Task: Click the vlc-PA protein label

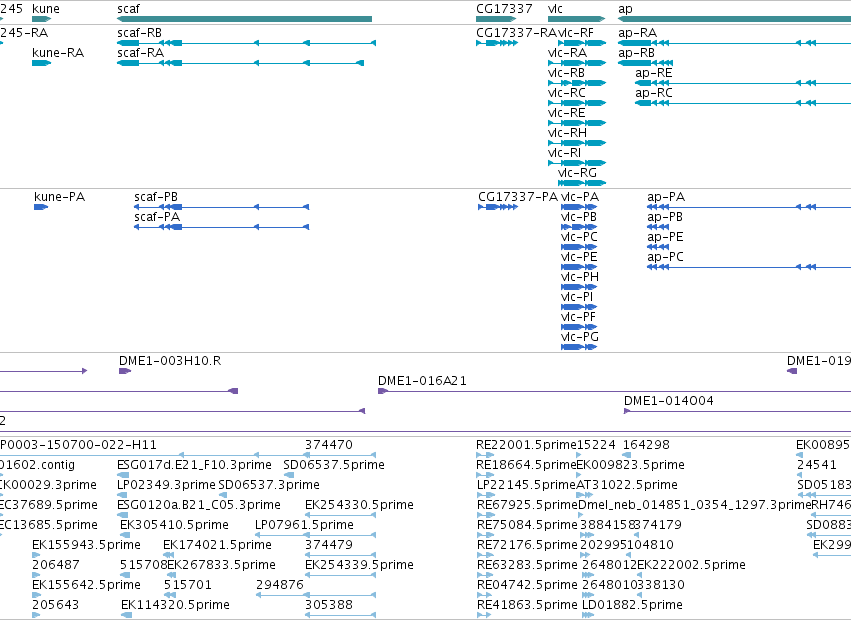Action: (x=580, y=197)
